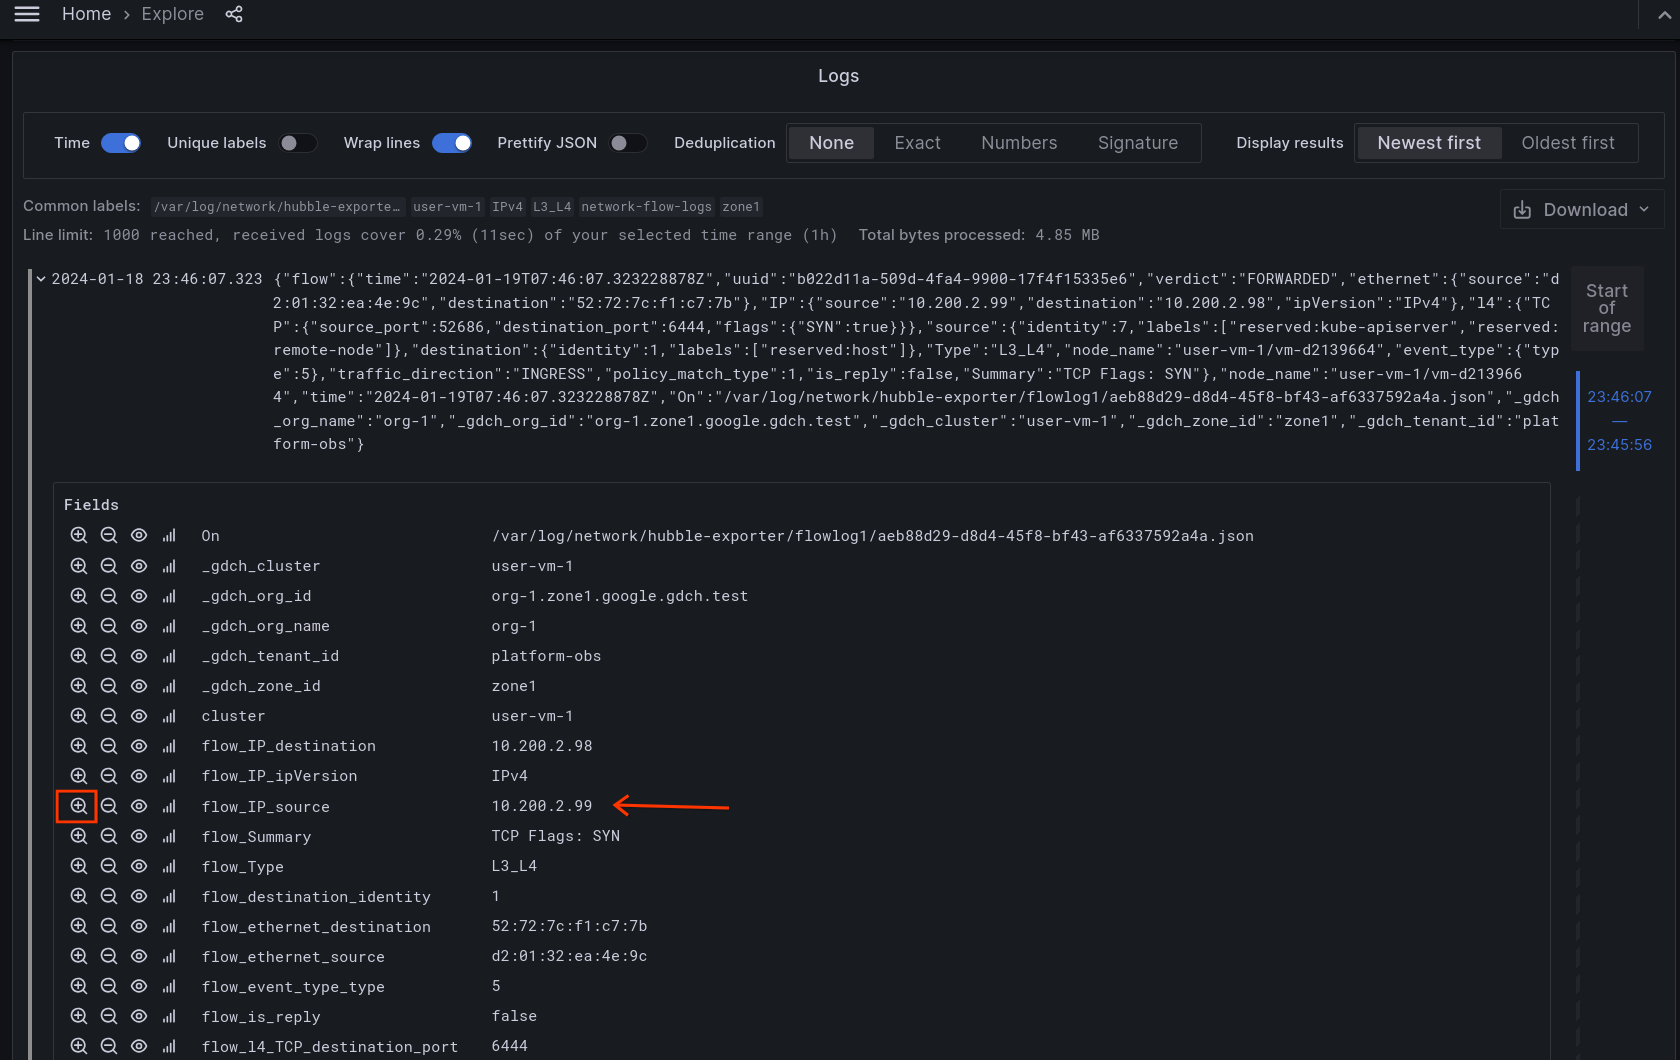Collapse the expanded log line details
The width and height of the screenshot is (1680, 1060).
pos(41,279)
